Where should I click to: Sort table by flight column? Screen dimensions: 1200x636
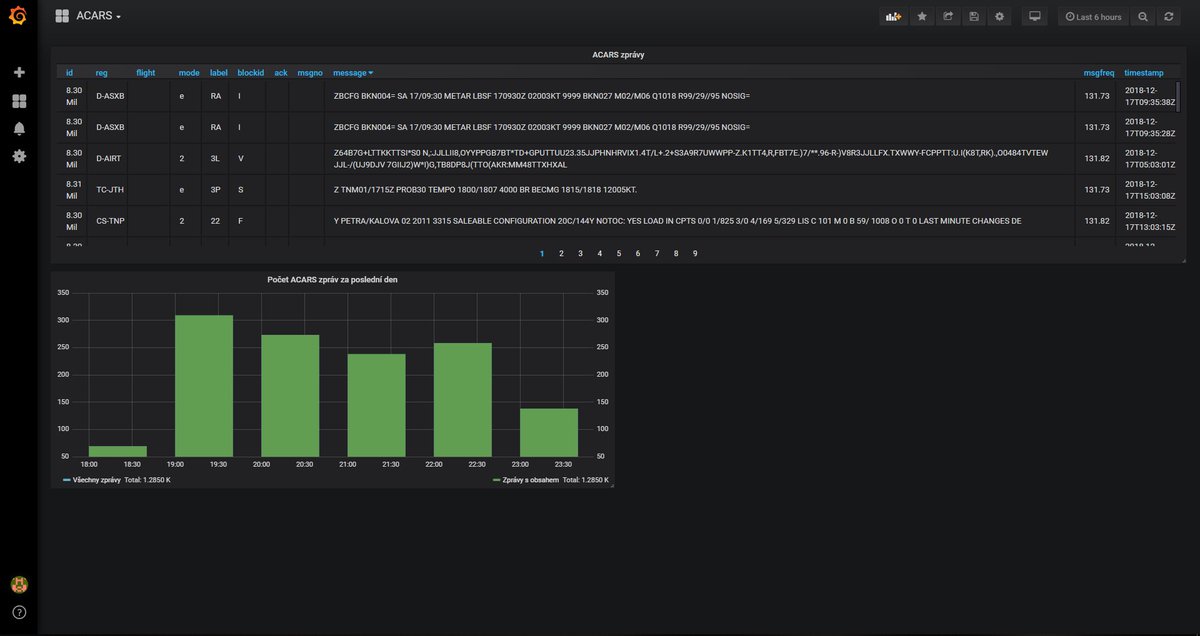click(146, 73)
